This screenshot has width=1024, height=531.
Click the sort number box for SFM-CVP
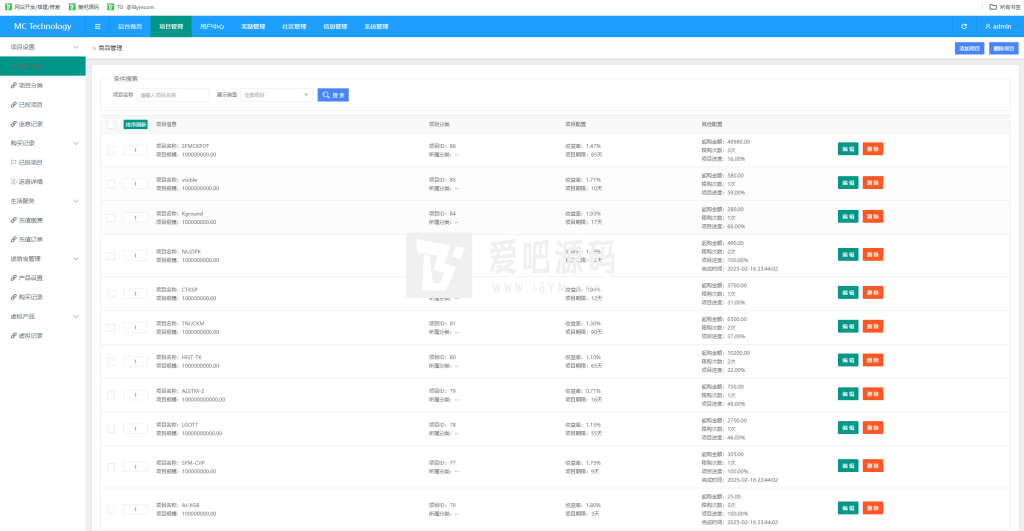[135, 467]
